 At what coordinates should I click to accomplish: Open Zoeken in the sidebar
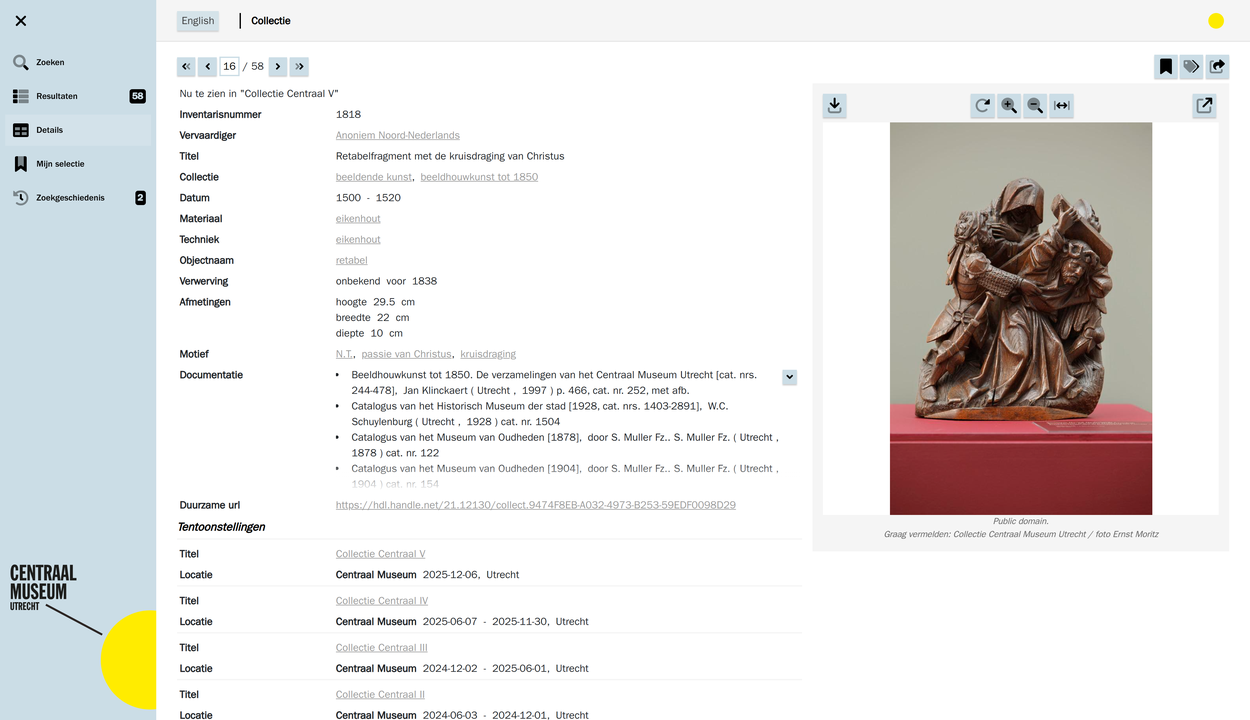coord(50,62)
